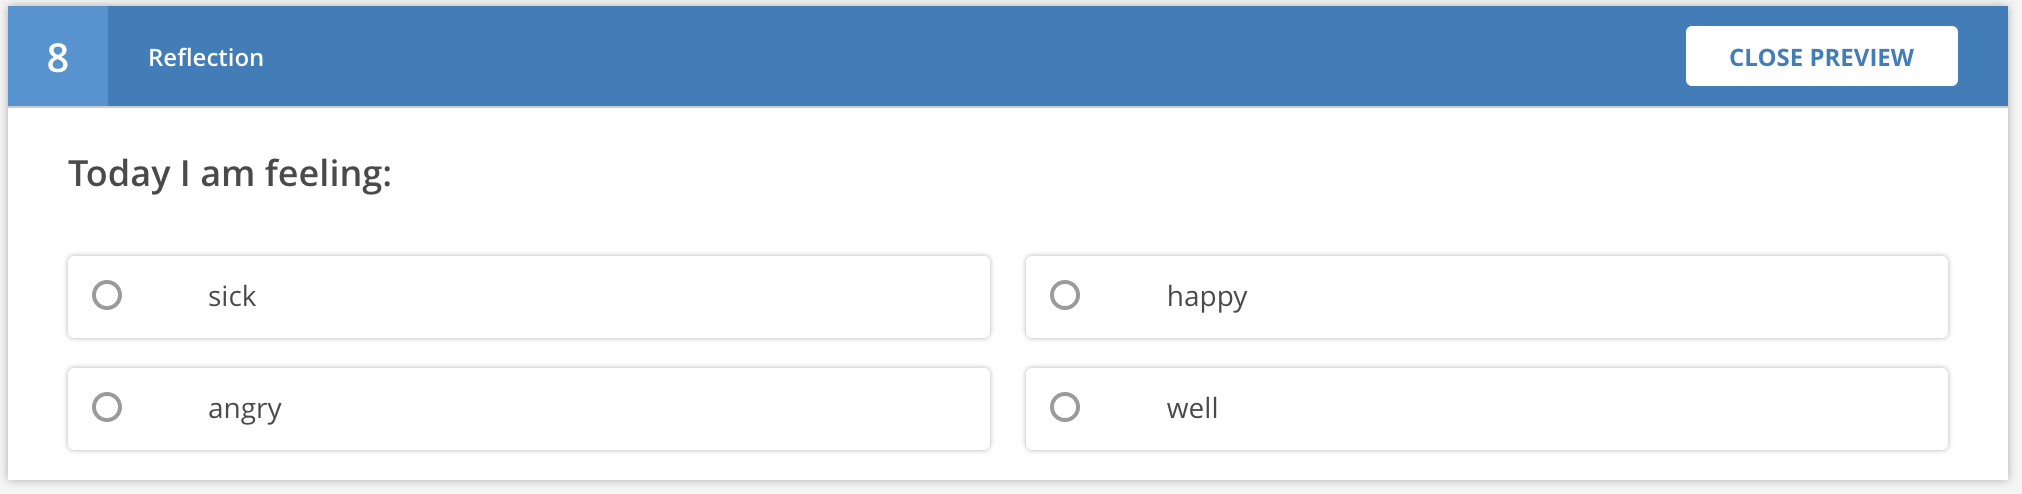Image resolution: width=2022 pixels, height=494 pixels.
Task: Click blank space inside the "angry" option card
Action: (620, 409)
